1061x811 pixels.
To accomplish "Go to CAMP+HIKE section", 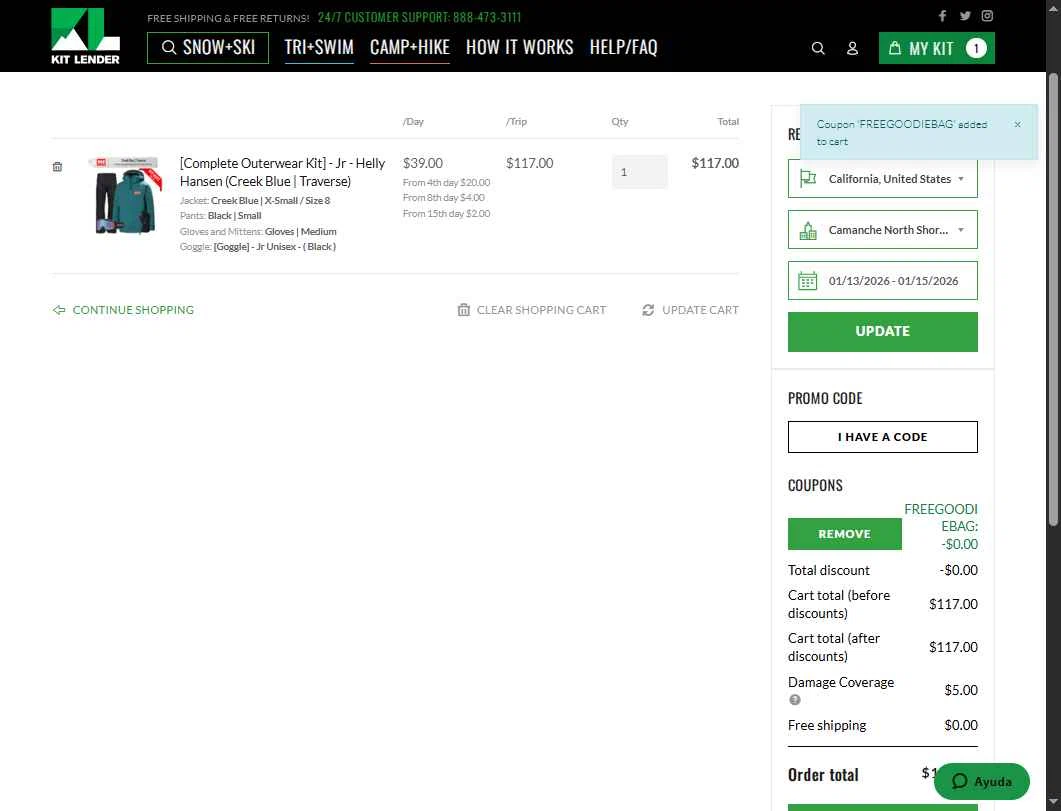I will pyautogui.click(x=409, y=47).
